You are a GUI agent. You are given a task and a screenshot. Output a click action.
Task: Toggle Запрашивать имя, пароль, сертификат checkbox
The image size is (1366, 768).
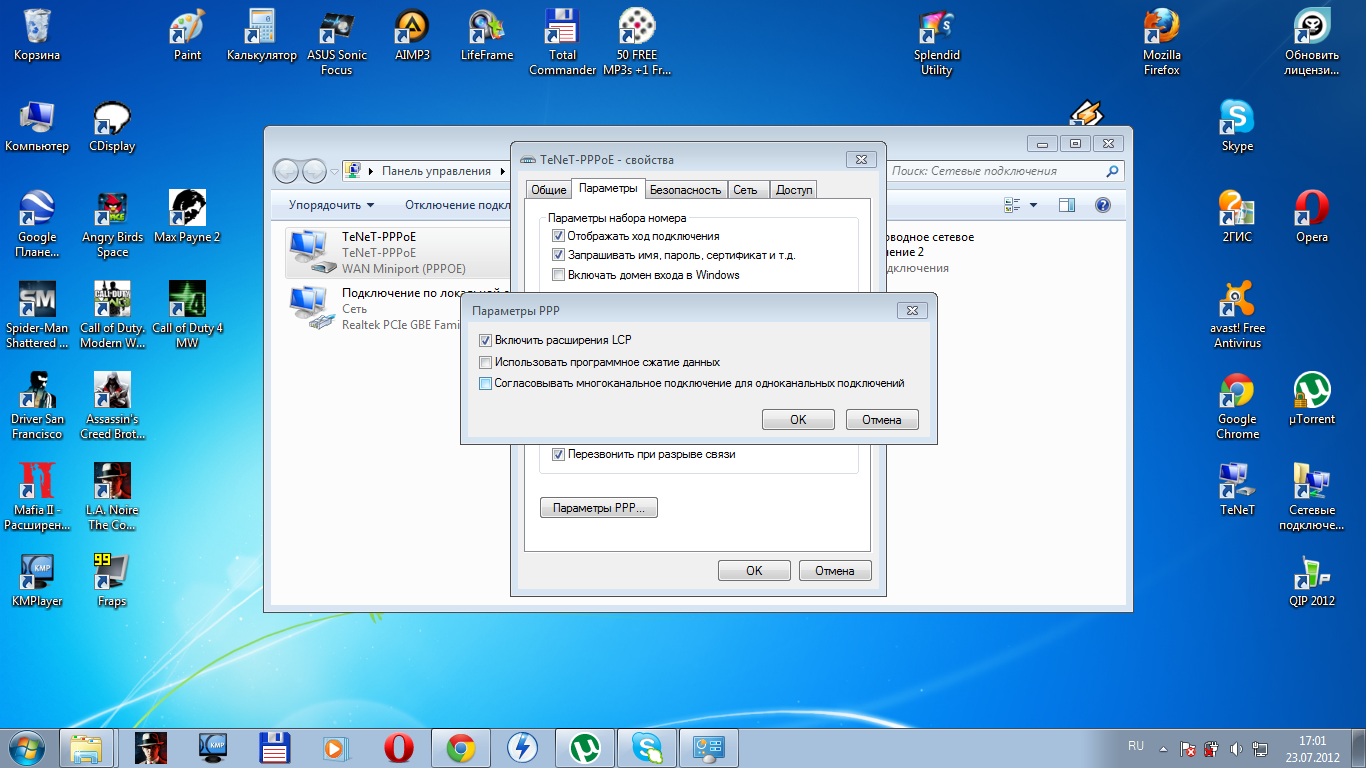558,255
